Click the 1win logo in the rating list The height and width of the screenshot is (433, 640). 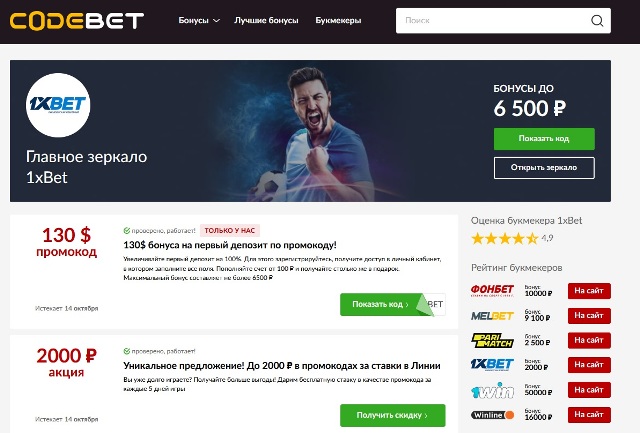[x=492, y=390]
